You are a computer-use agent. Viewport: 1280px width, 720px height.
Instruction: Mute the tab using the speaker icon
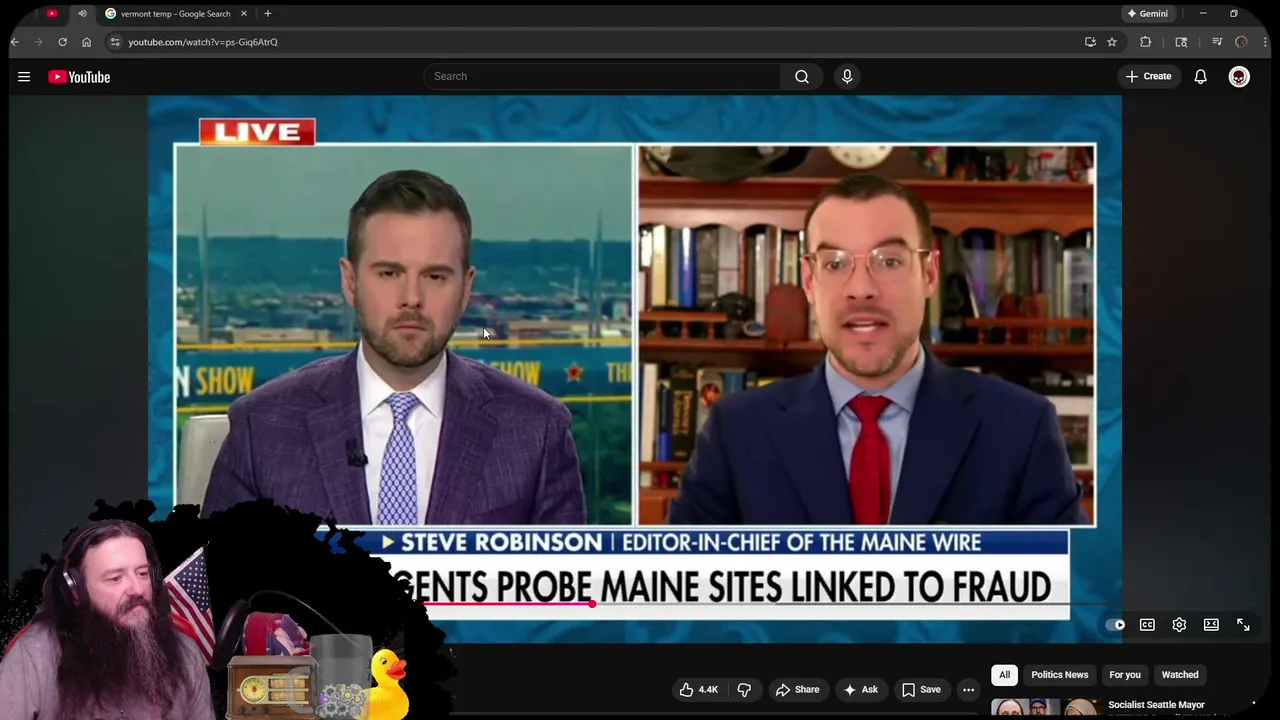tap(82, 14)
